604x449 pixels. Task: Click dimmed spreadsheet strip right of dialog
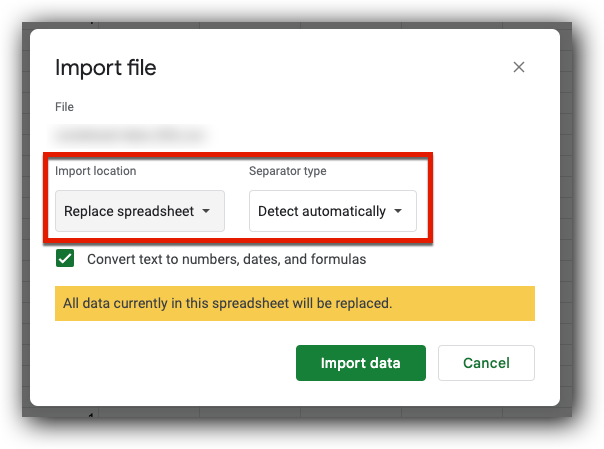(x=565, y=220)
